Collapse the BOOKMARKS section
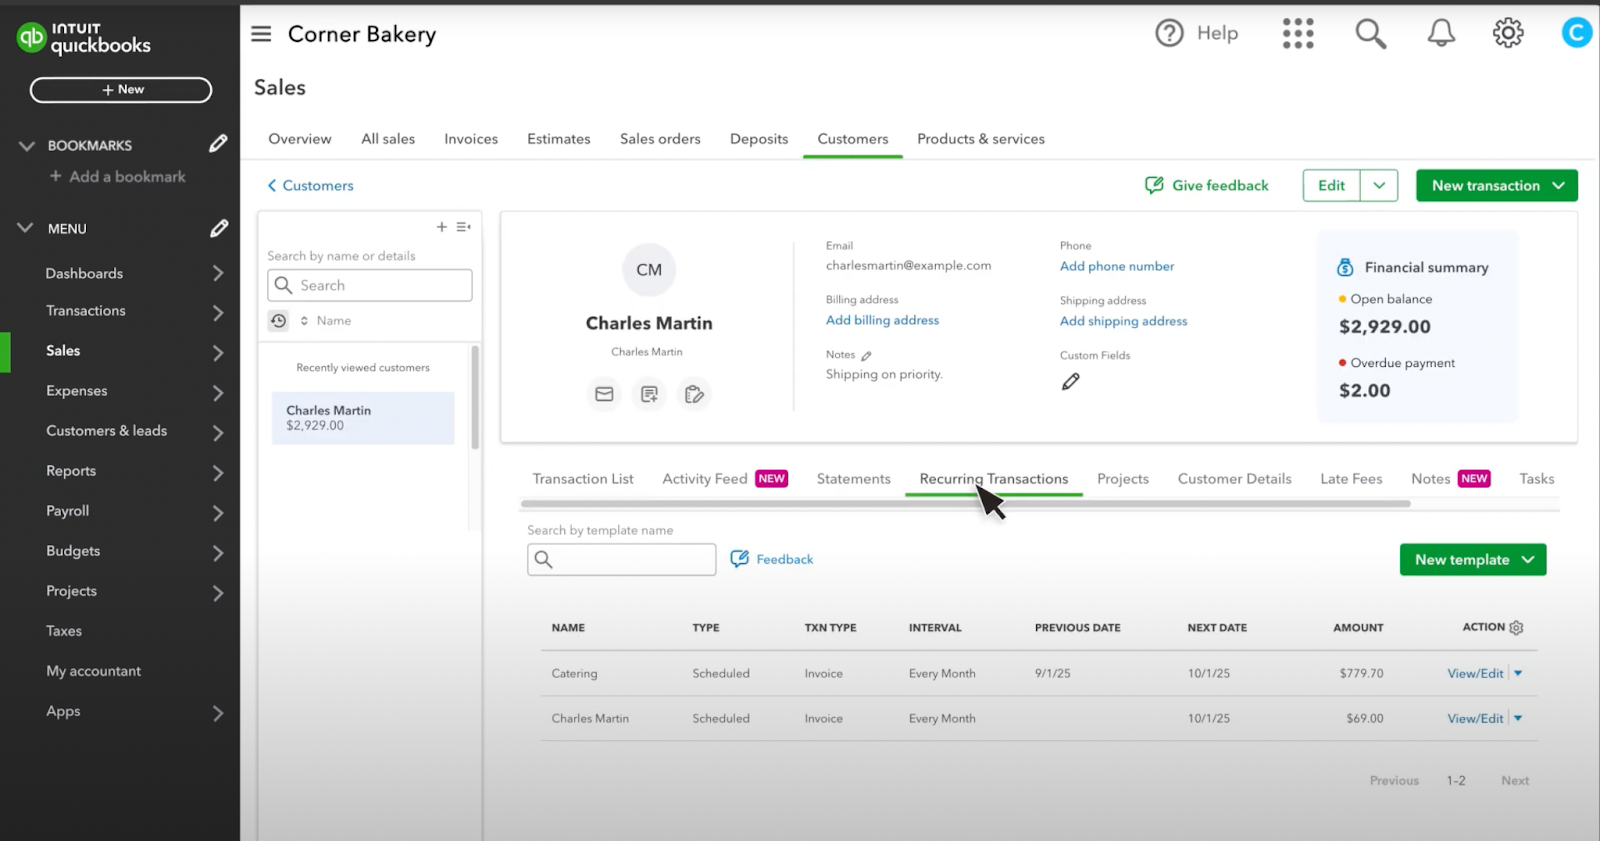The height and width of the screenshot is (841, 1600). 27,146
